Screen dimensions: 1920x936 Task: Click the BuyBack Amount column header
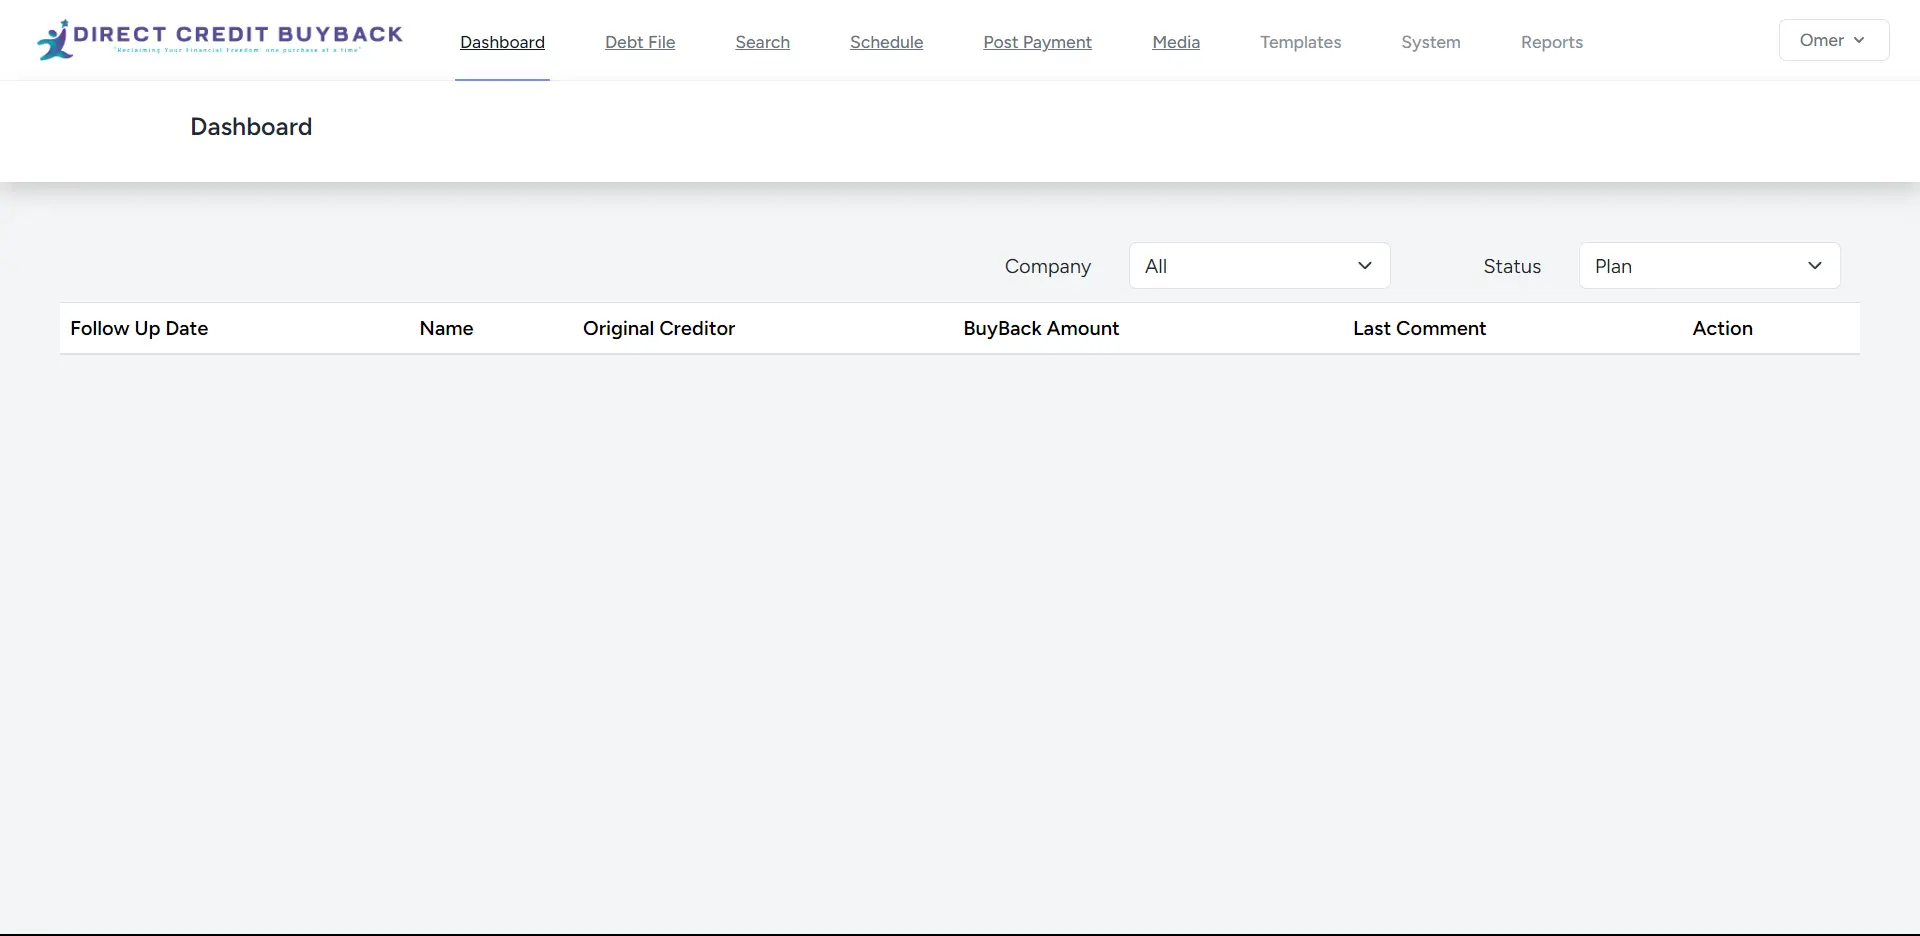[x=1041, y=328]
